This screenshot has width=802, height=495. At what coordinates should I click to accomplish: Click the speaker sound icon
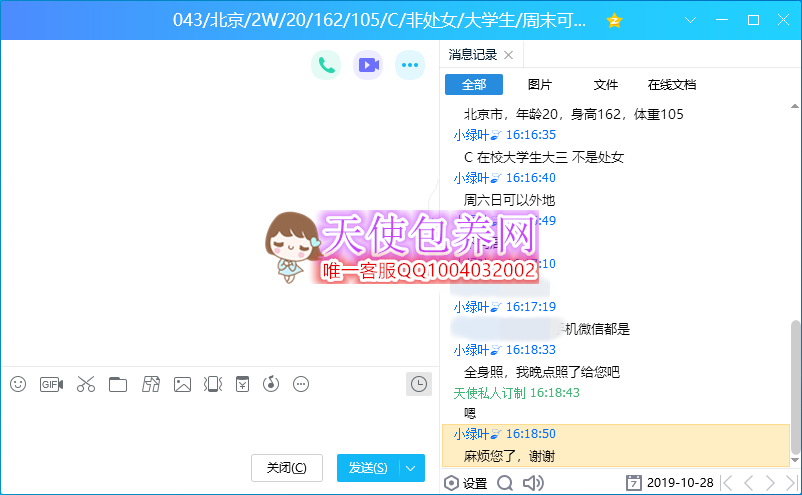[533, 483]
